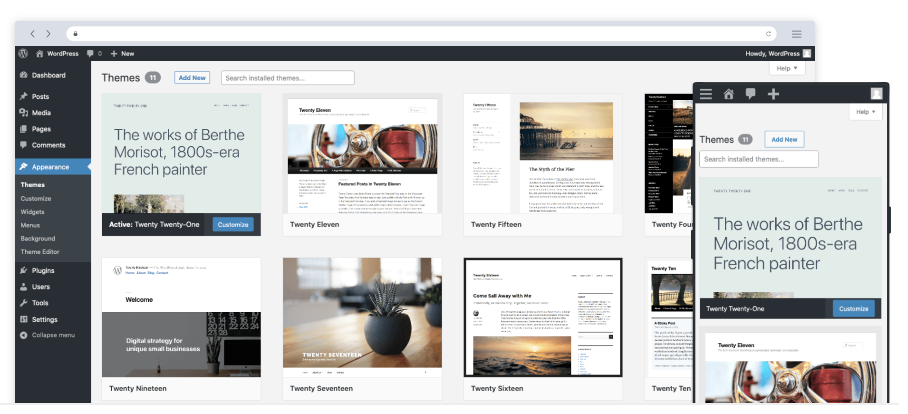
Task: Open Theme Editor submenu item
Action: [x=40, y=252]
